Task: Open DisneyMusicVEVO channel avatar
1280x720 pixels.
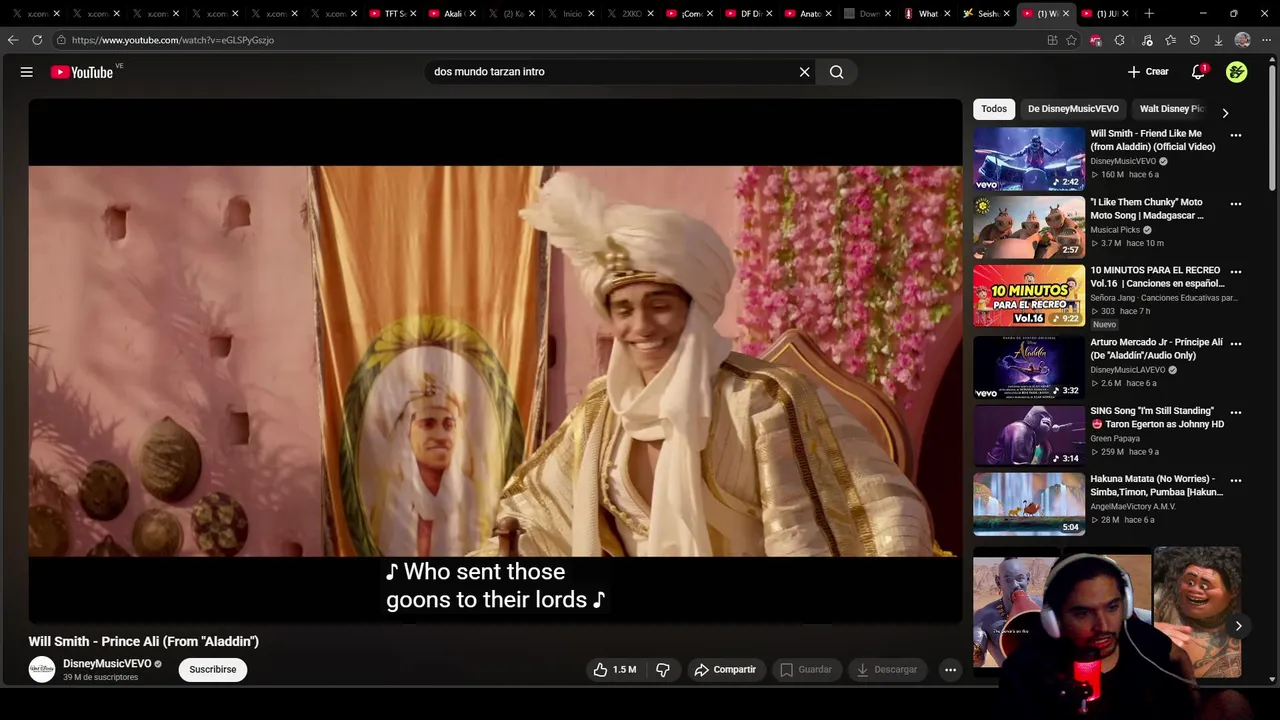Action: [42, 670]
